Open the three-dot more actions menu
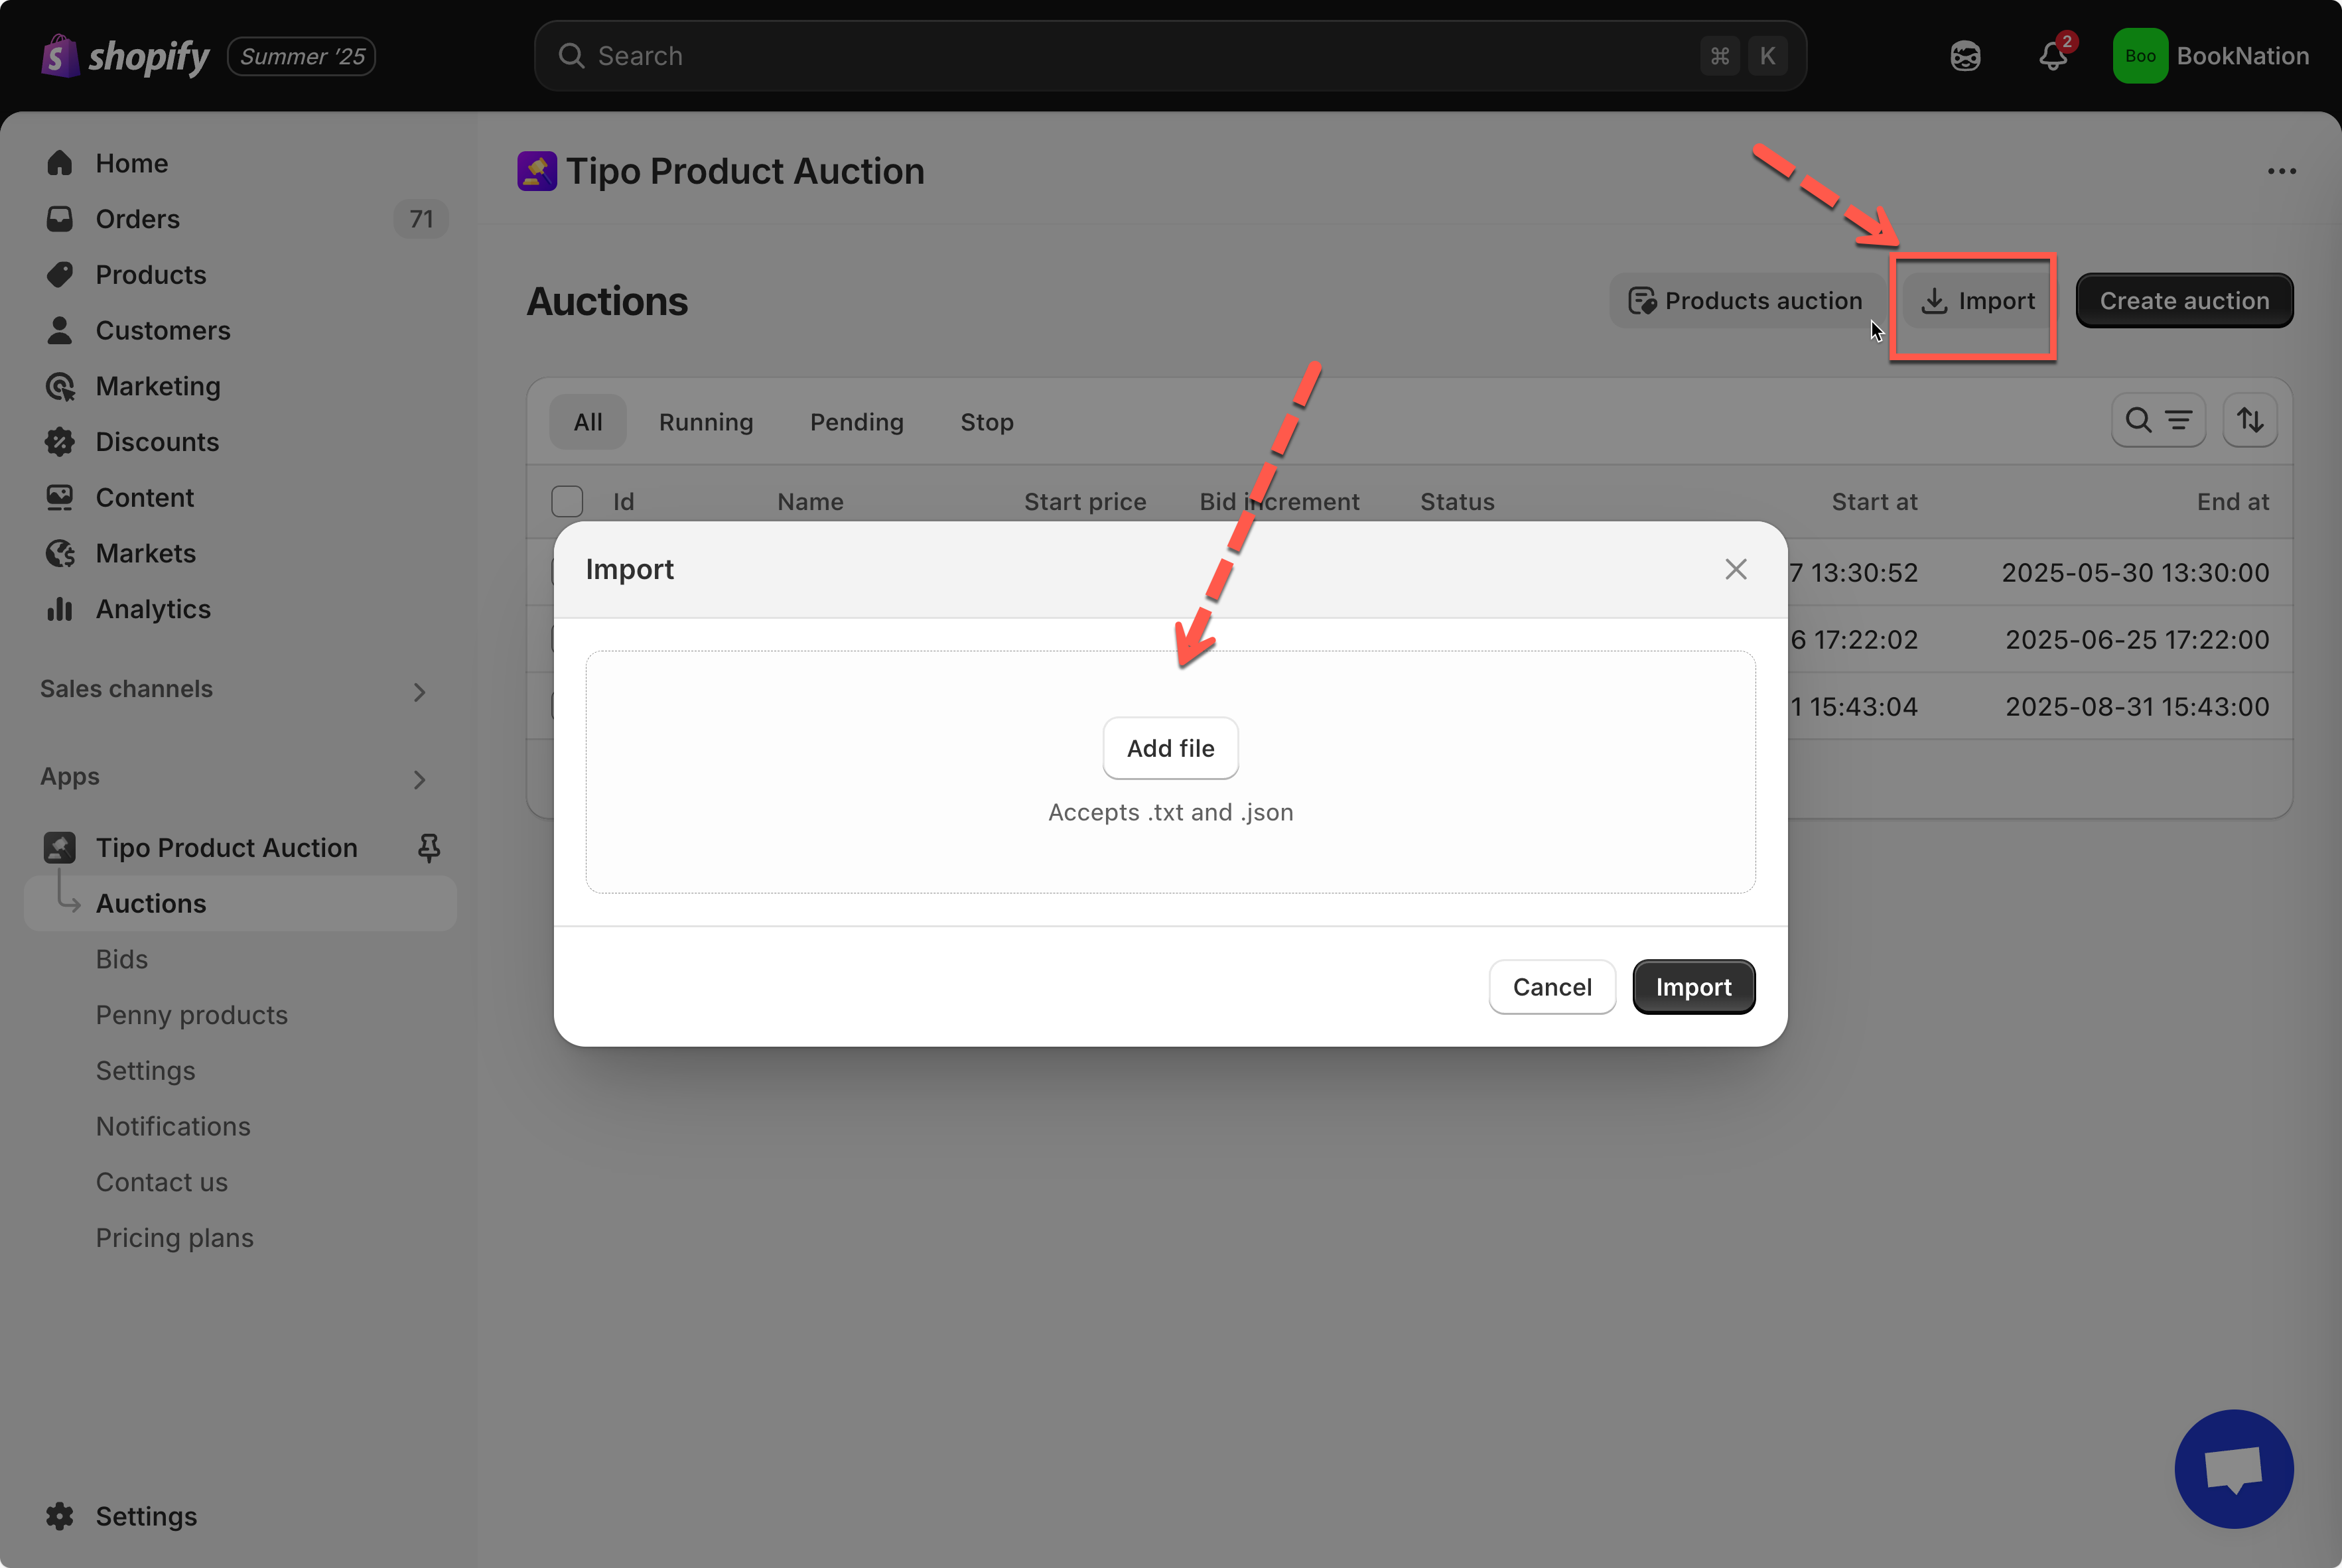The image size is (2342, 1568). [x=2281, y=172]
